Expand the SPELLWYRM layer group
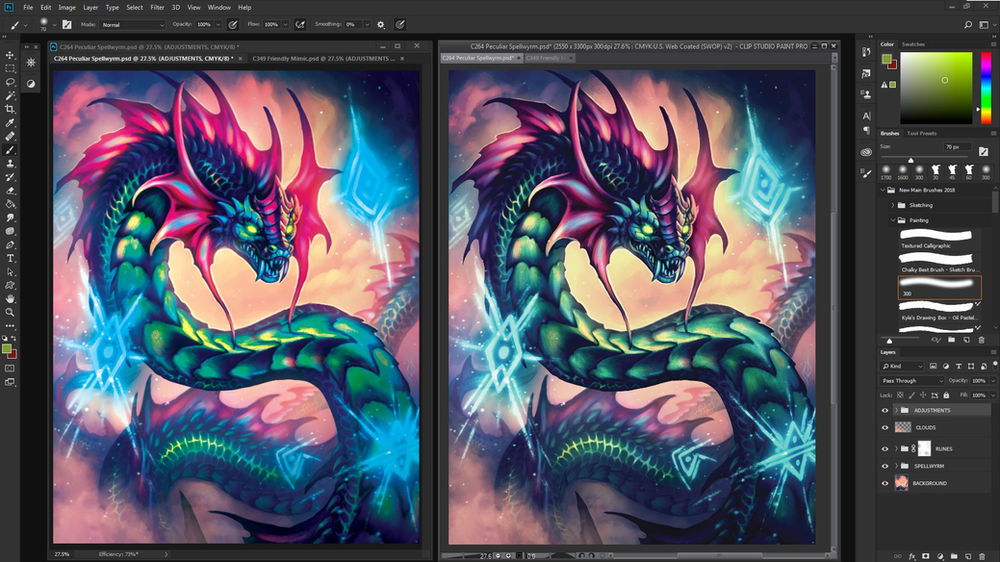The height and width of the screenshot is (562, 1000). (896, 466)
